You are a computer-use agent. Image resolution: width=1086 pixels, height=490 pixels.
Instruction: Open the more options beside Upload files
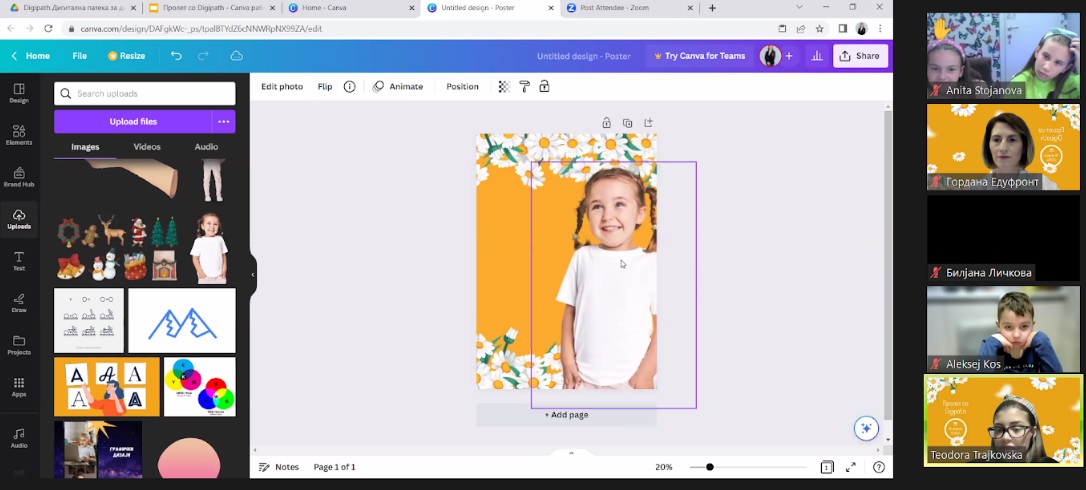click(224, 122)
